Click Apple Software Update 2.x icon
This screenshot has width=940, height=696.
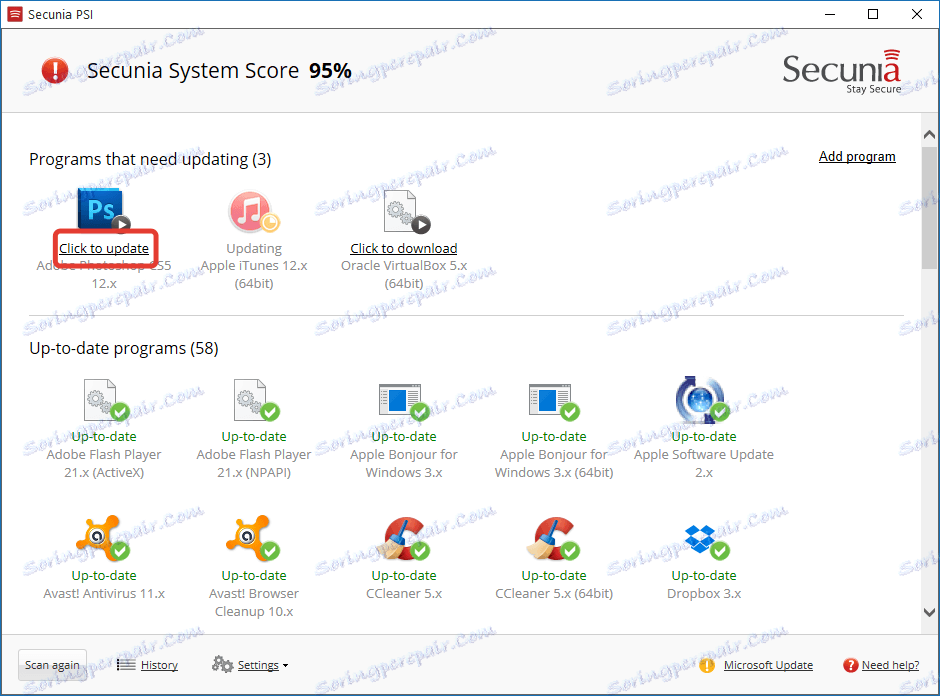coord(701,399)
